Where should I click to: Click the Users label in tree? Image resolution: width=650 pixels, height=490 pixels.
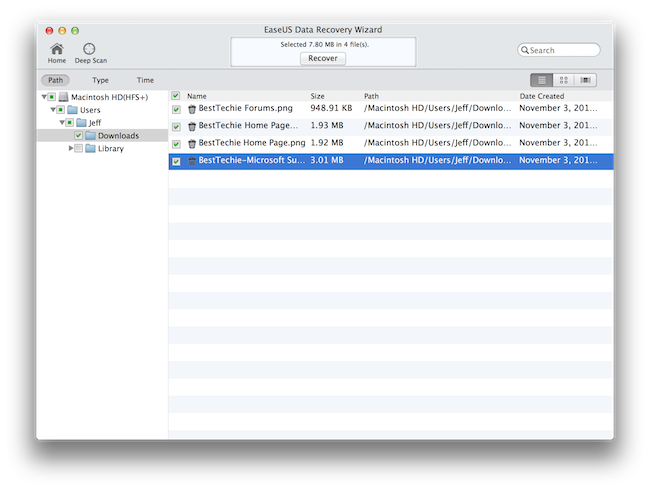[x=90, y=110]
